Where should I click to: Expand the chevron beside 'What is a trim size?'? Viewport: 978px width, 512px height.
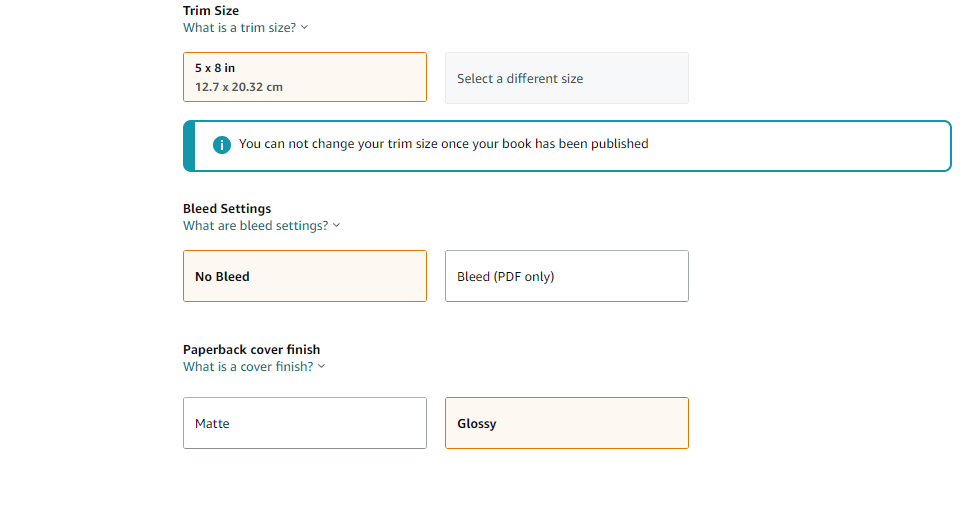click(304, 27)
